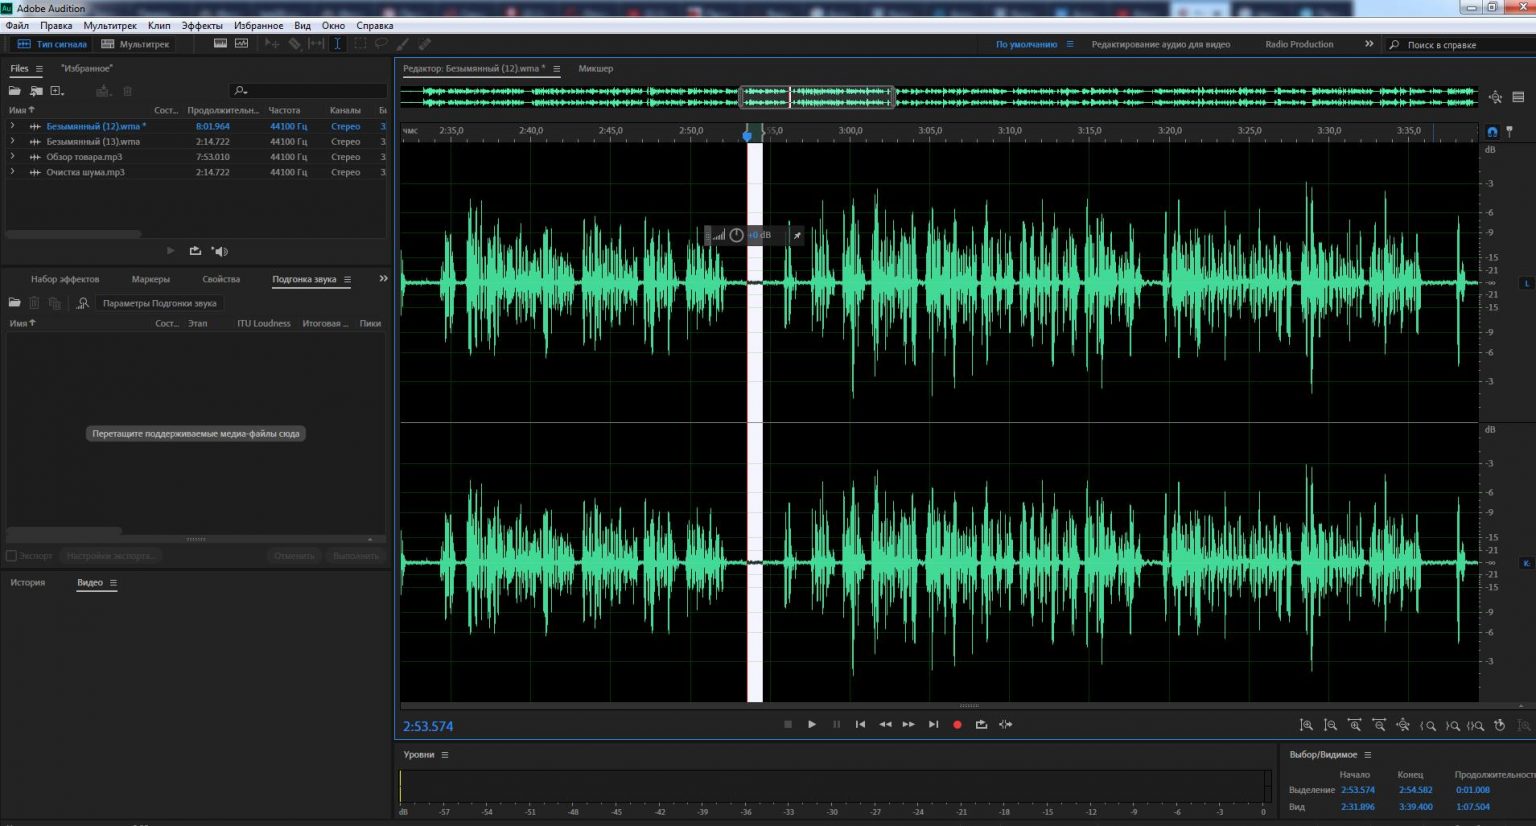Open the "Избранное" panel tab

point(87,68)
